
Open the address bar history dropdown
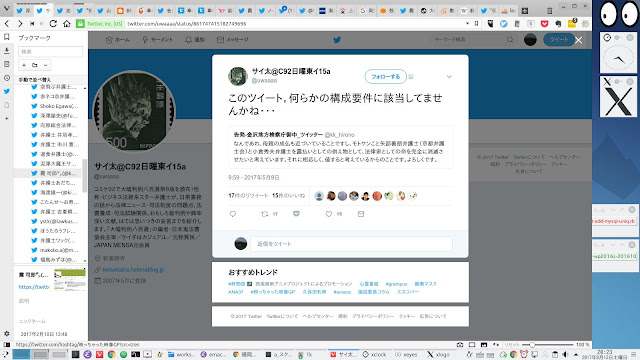coord(467,24)
